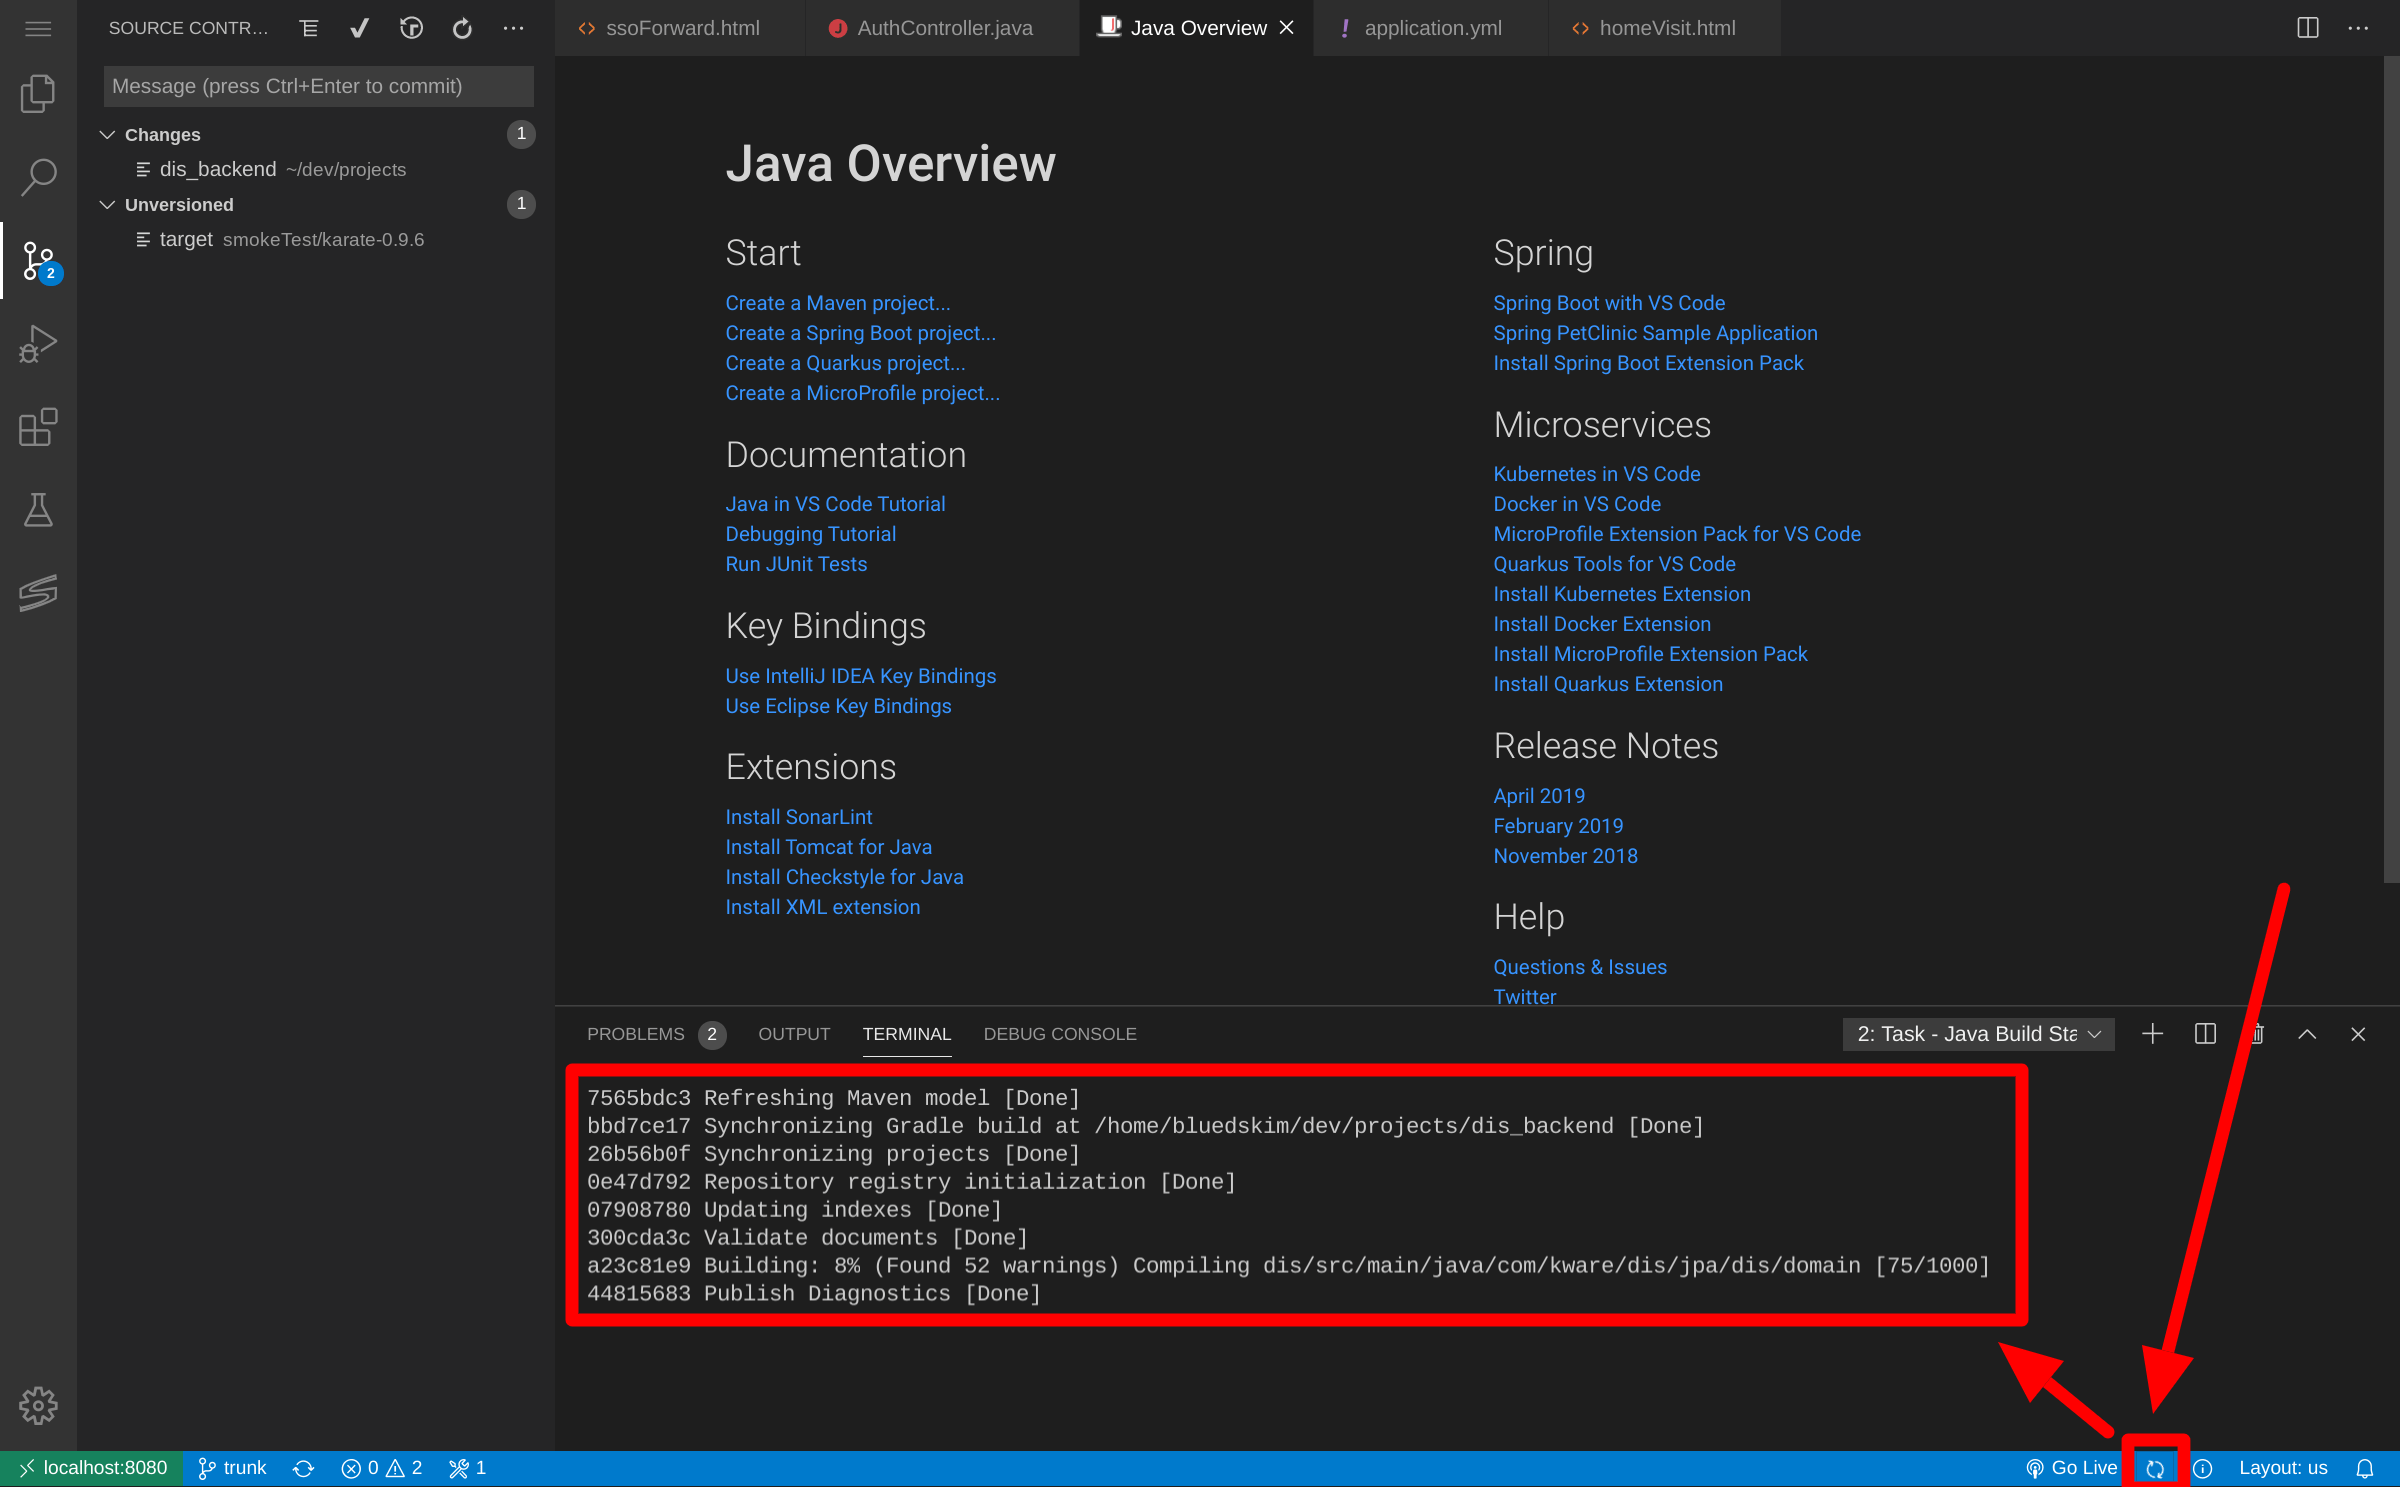The image size is (2400, 1487).
Task: Toggle the panel size with the chevron-up icon
Action: pyautogui.click(x=2307, y=1034)
